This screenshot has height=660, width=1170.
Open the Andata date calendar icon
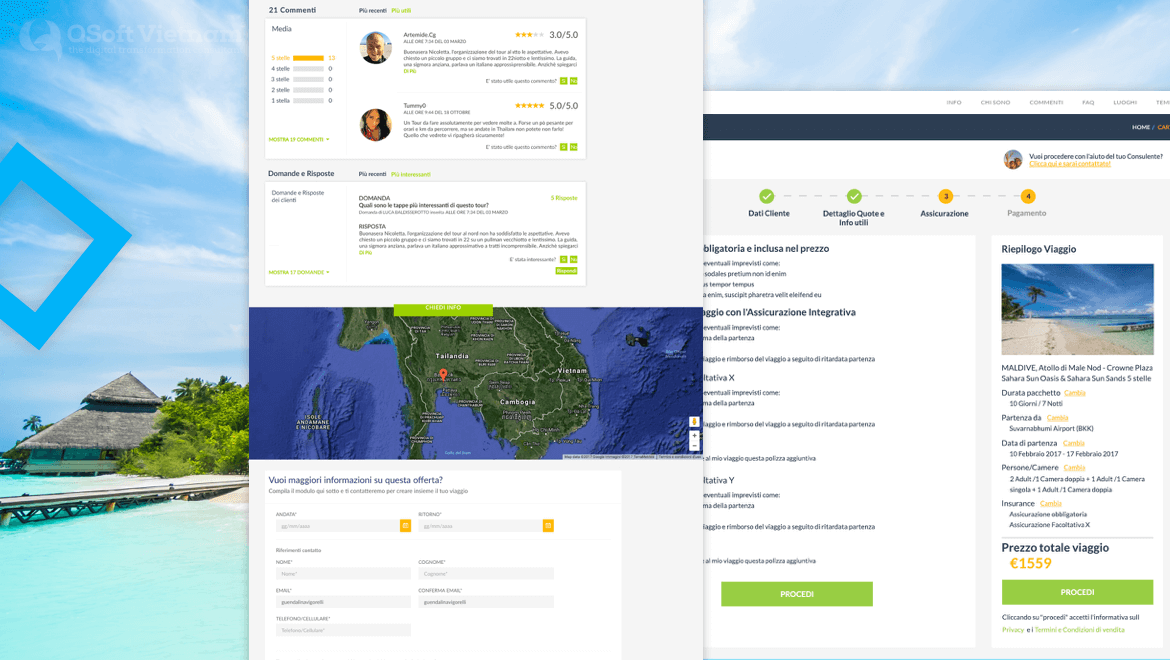pos(405,526)
